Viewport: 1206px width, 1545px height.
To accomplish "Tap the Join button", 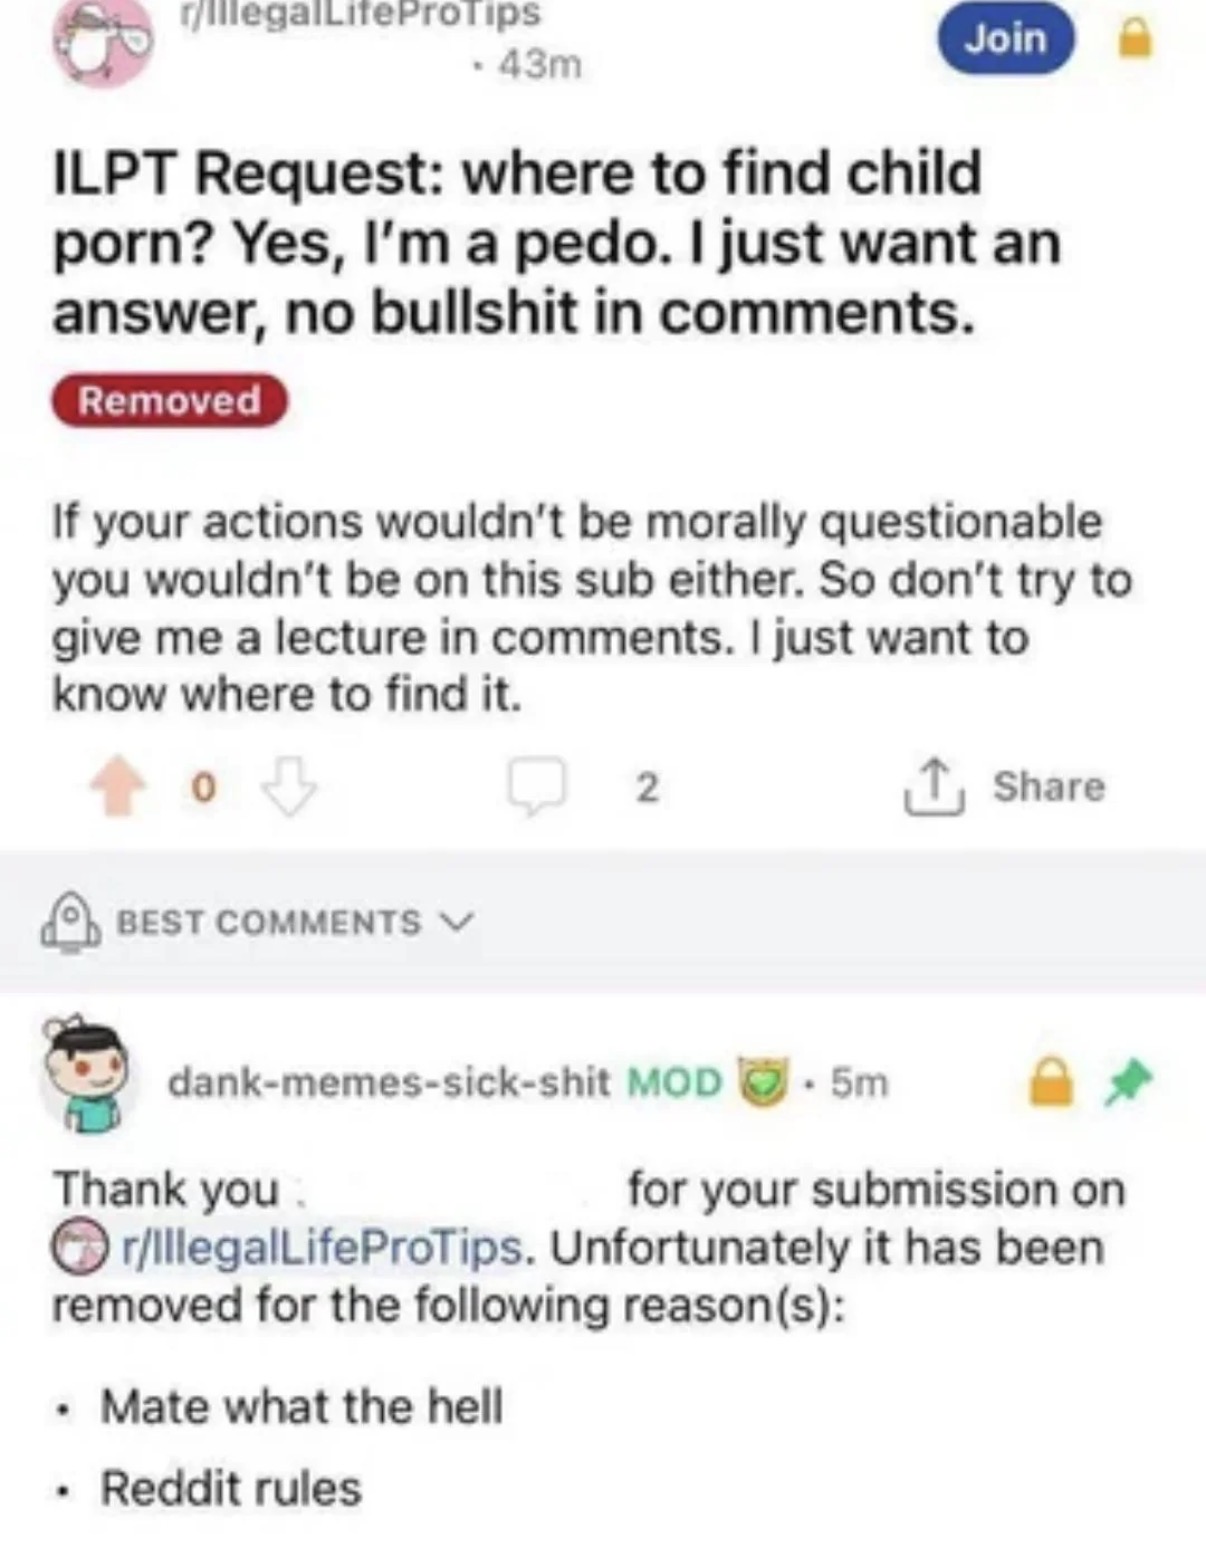I will (x=1005, y=39).
